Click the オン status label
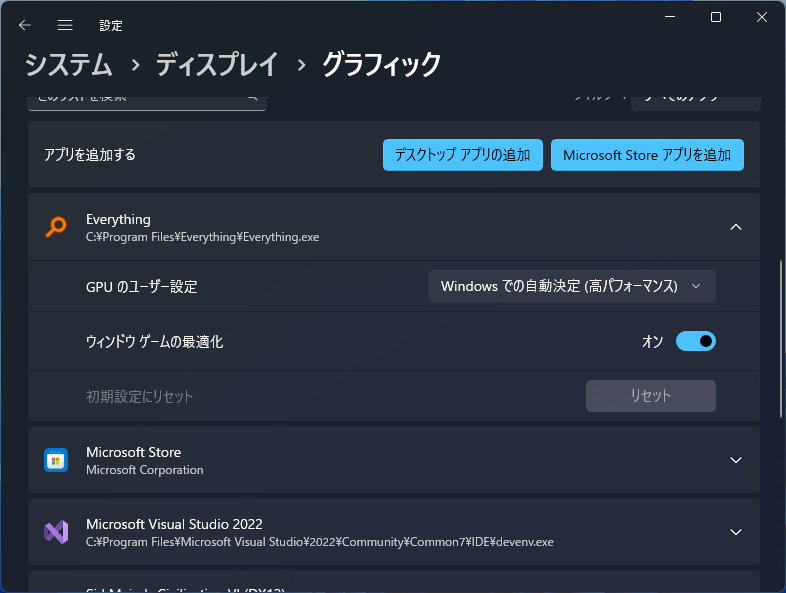The image size is (786, 593). tap(653, 342)
